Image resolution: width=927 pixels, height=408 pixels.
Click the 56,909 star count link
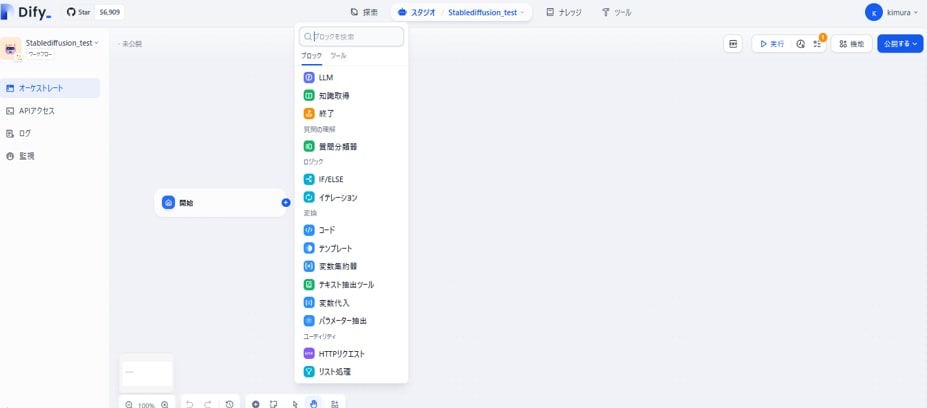click(109, 12)
